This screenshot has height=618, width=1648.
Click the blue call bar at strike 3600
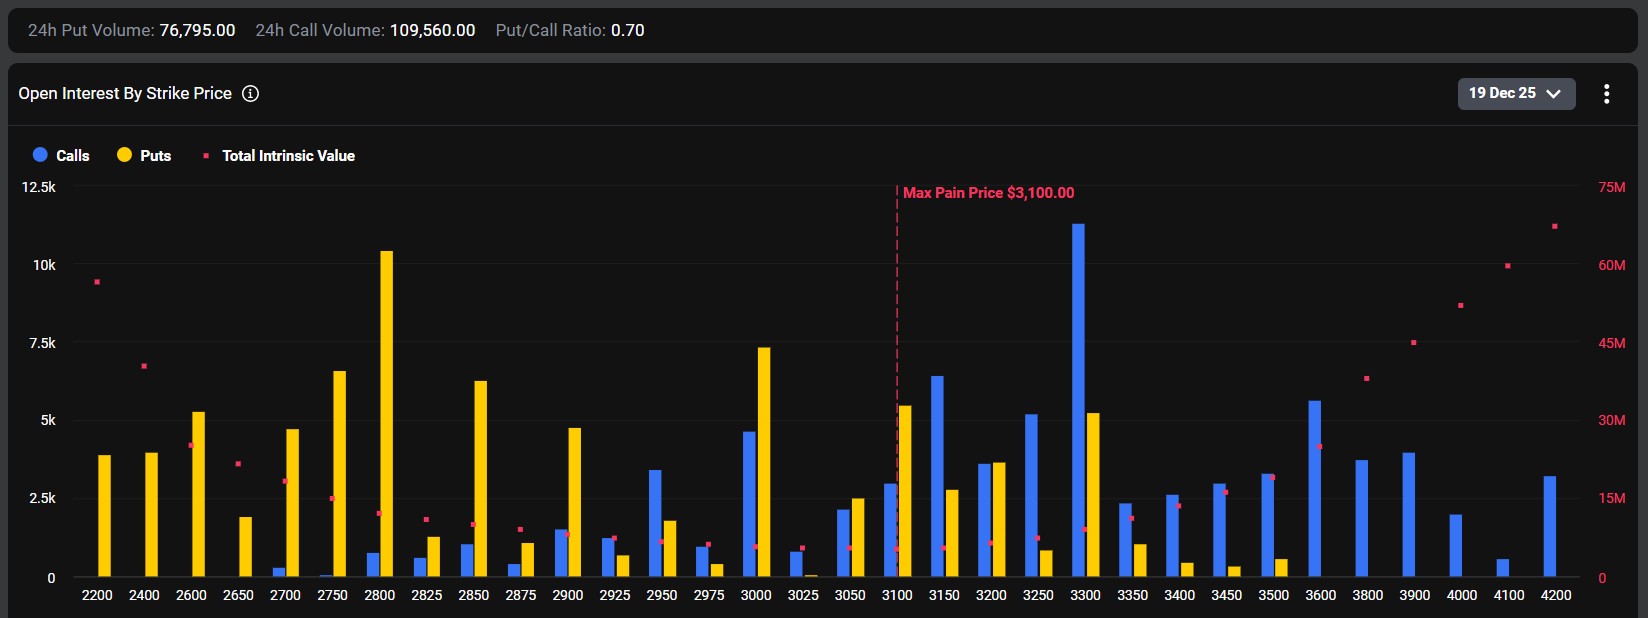click(x=1315, y=489)
